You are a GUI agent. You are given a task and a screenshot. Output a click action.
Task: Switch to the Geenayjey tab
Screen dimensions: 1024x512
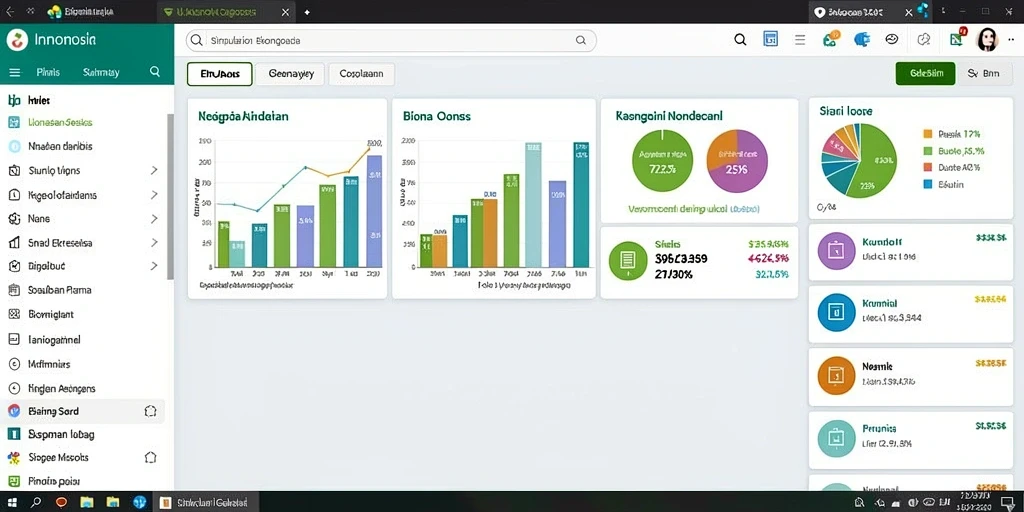[x=291, y=74]
